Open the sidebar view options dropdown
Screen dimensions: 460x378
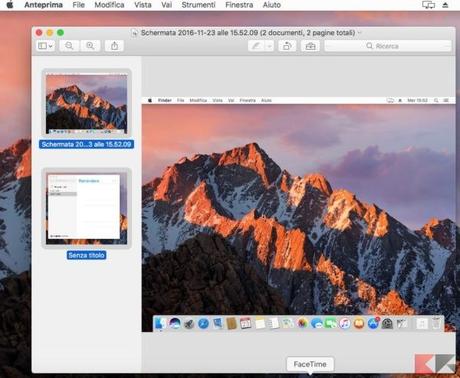point(45,46)
